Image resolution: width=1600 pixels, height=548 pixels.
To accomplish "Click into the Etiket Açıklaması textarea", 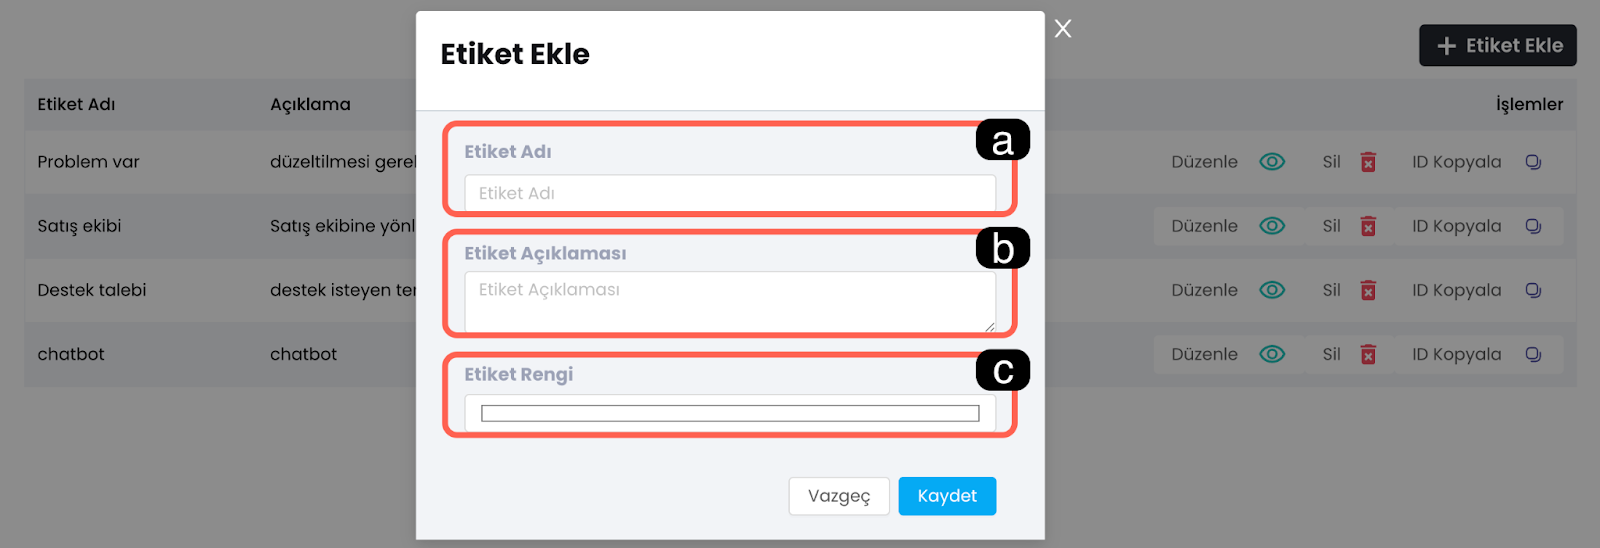I will coord(730,301).
